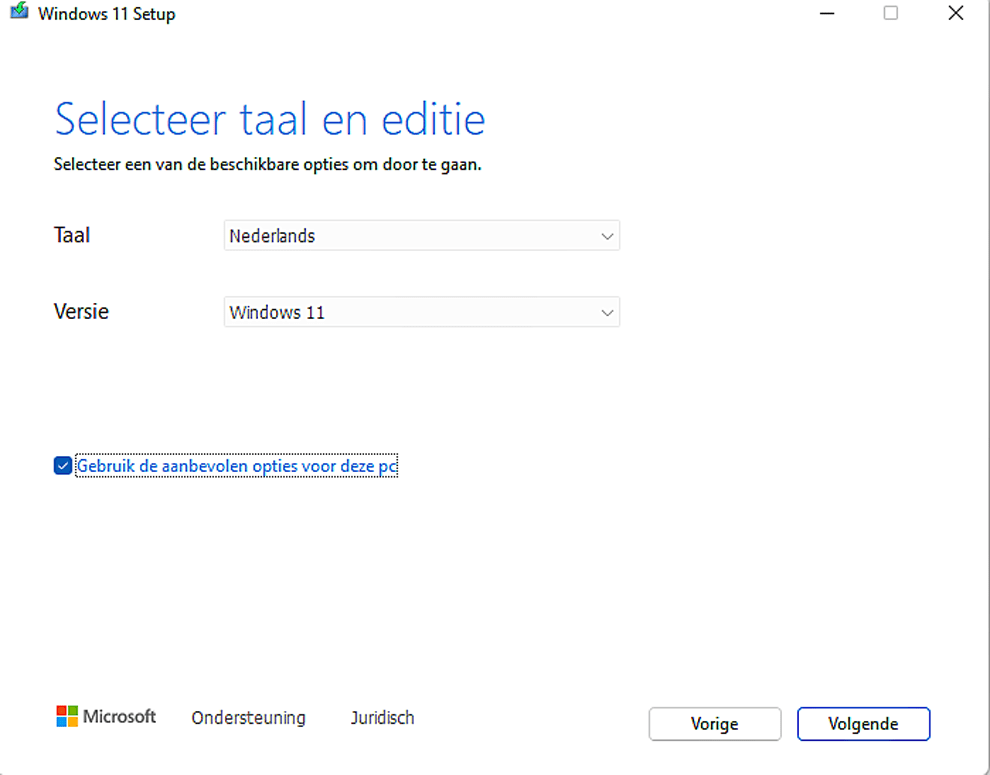Close the Windows 11 Setup window
990x775 pixels.
956,13
